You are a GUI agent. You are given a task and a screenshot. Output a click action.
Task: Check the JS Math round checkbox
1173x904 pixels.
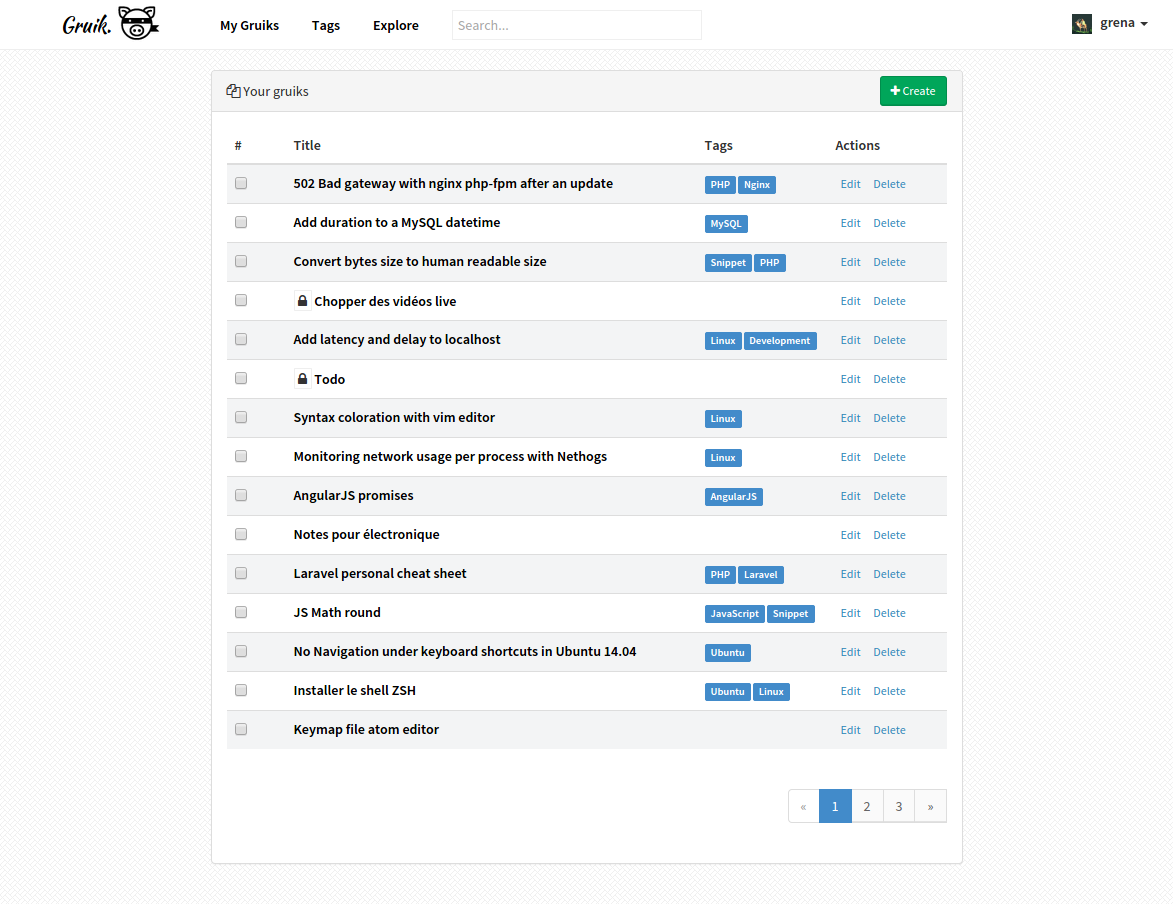tap(241, 612)
